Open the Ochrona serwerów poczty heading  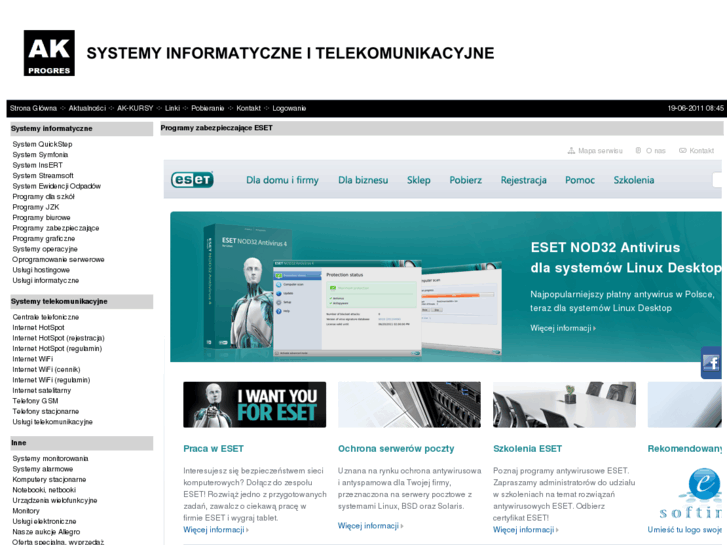click(x=396, y=449)
